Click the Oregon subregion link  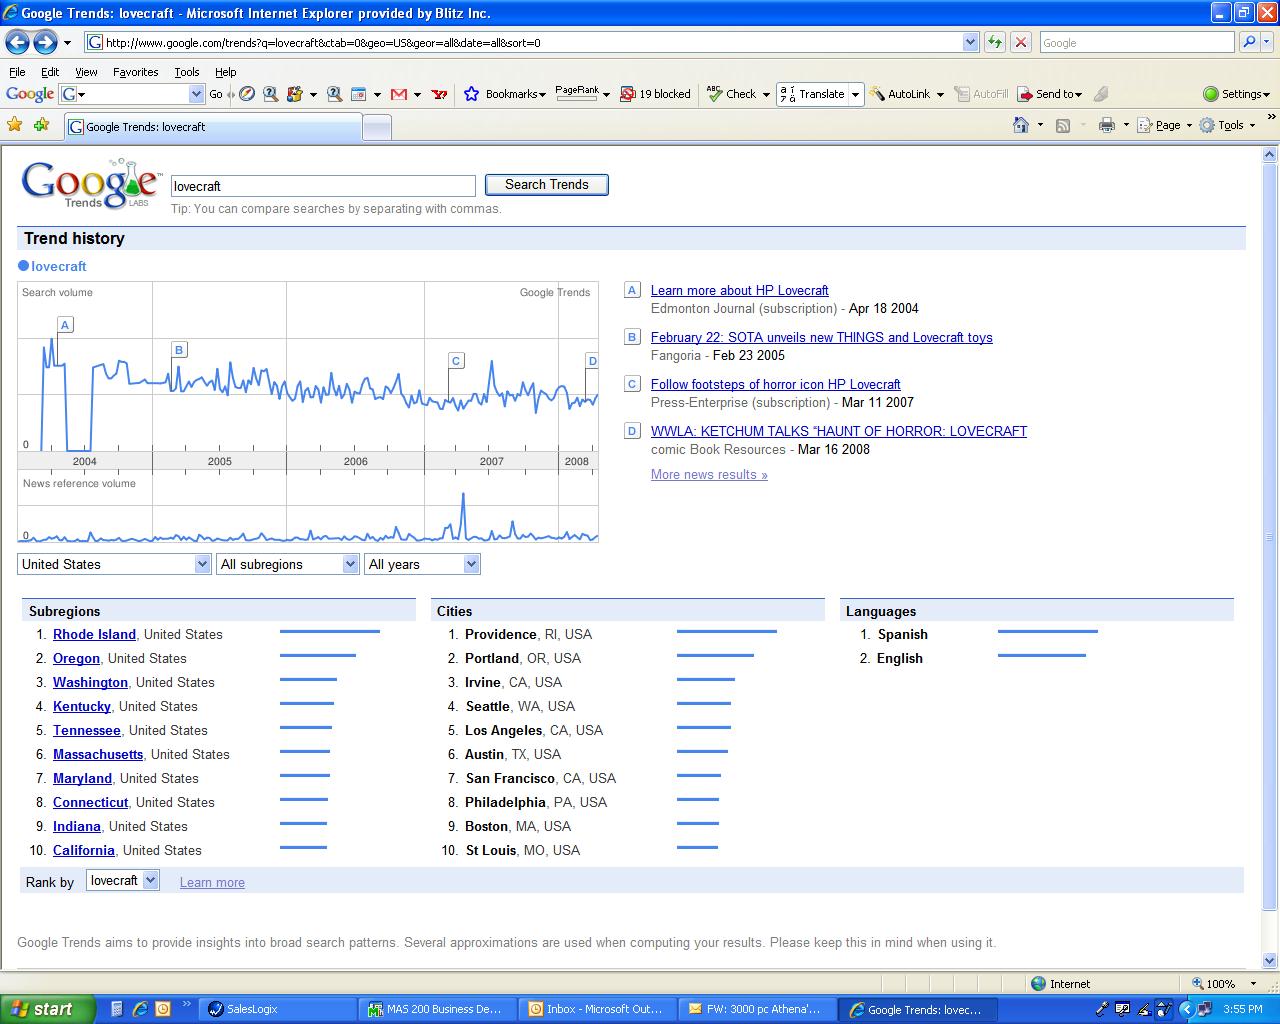(x=76, y=658)
